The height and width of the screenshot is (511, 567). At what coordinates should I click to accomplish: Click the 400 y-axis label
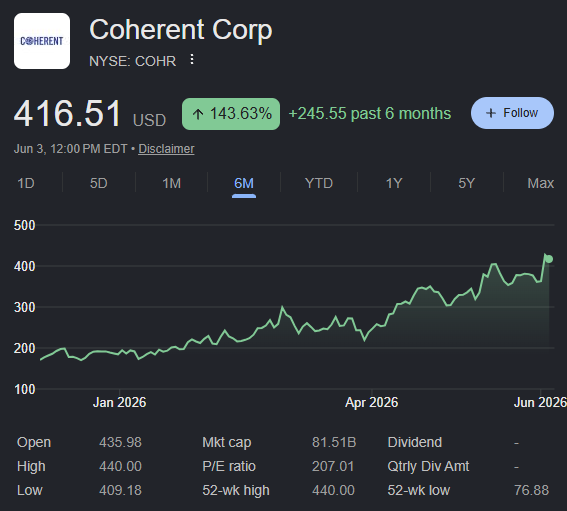tap(25, 267)
